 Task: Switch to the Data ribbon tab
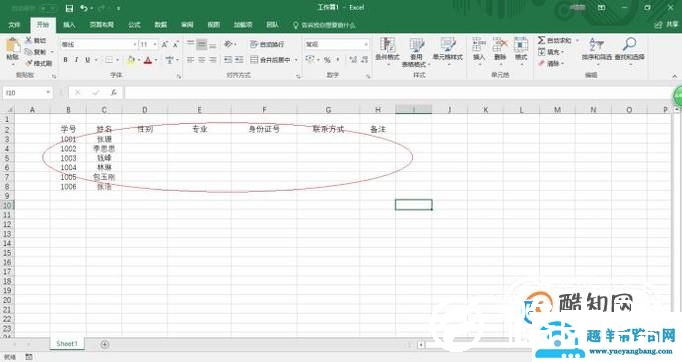[x=161, y=25]
